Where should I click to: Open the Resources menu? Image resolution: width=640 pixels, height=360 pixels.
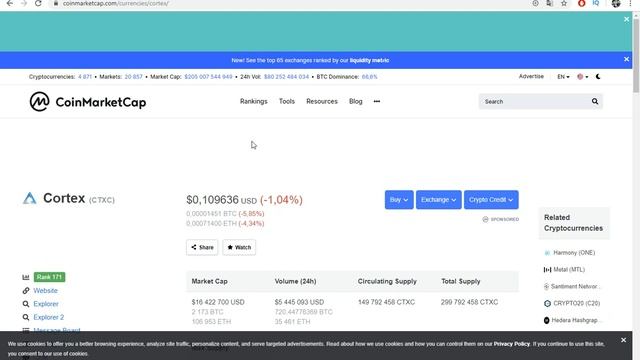coord(322,101)
